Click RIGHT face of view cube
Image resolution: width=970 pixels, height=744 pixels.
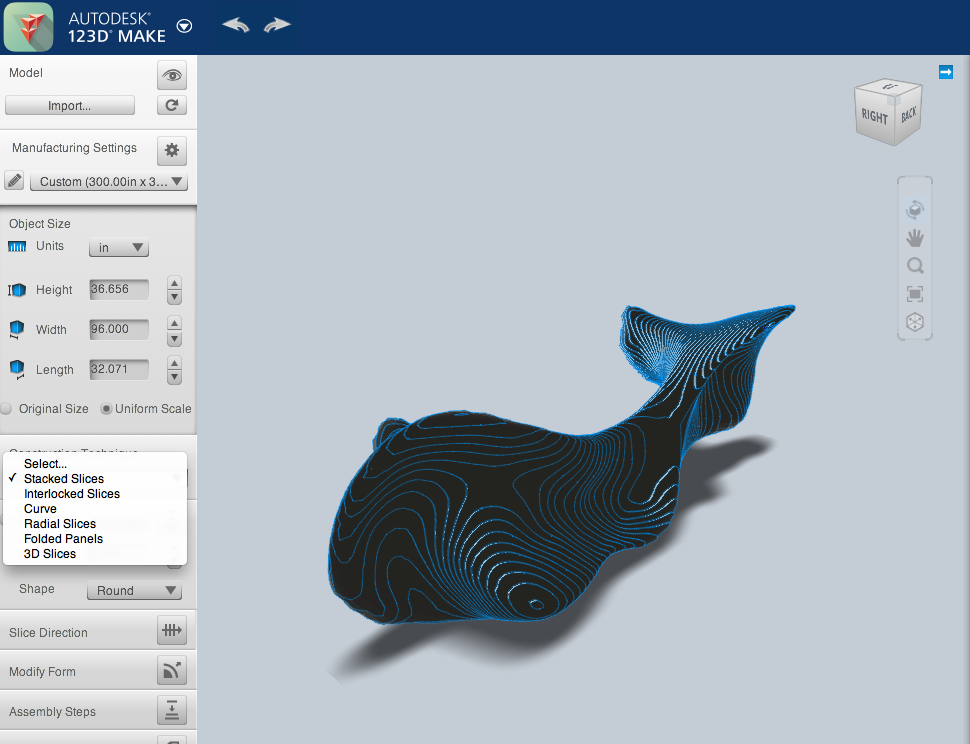873,116
